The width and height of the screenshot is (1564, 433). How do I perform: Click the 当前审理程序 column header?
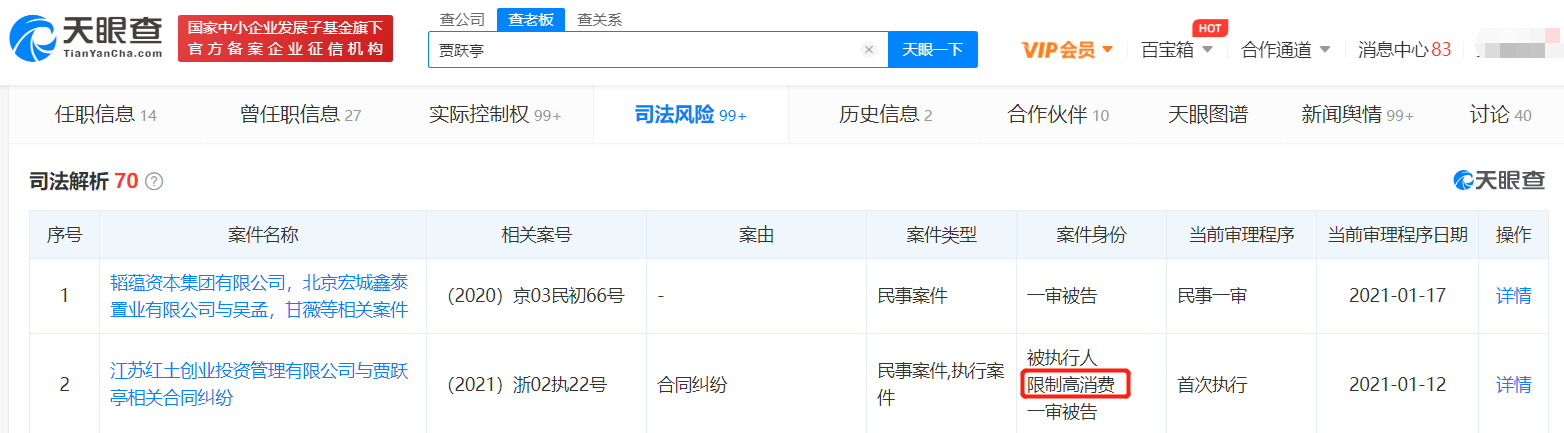click(x=1241, y=235)
